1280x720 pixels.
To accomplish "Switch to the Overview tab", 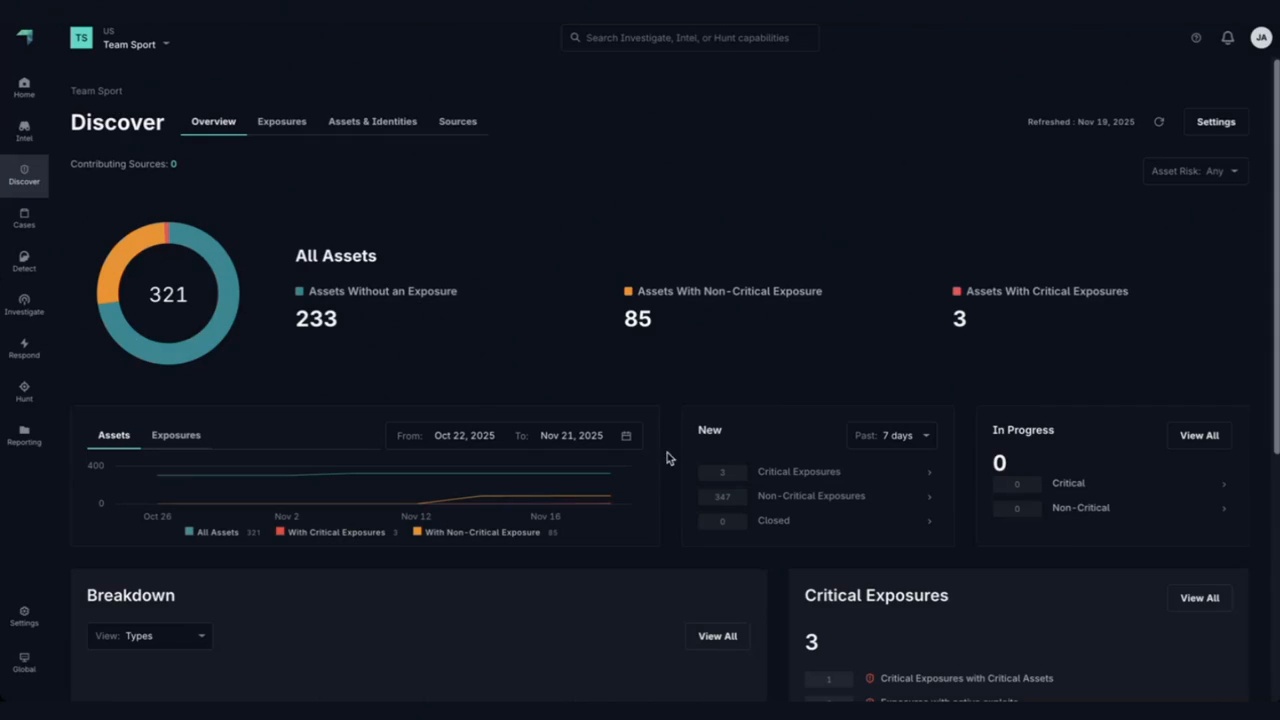I will (214, 122).
